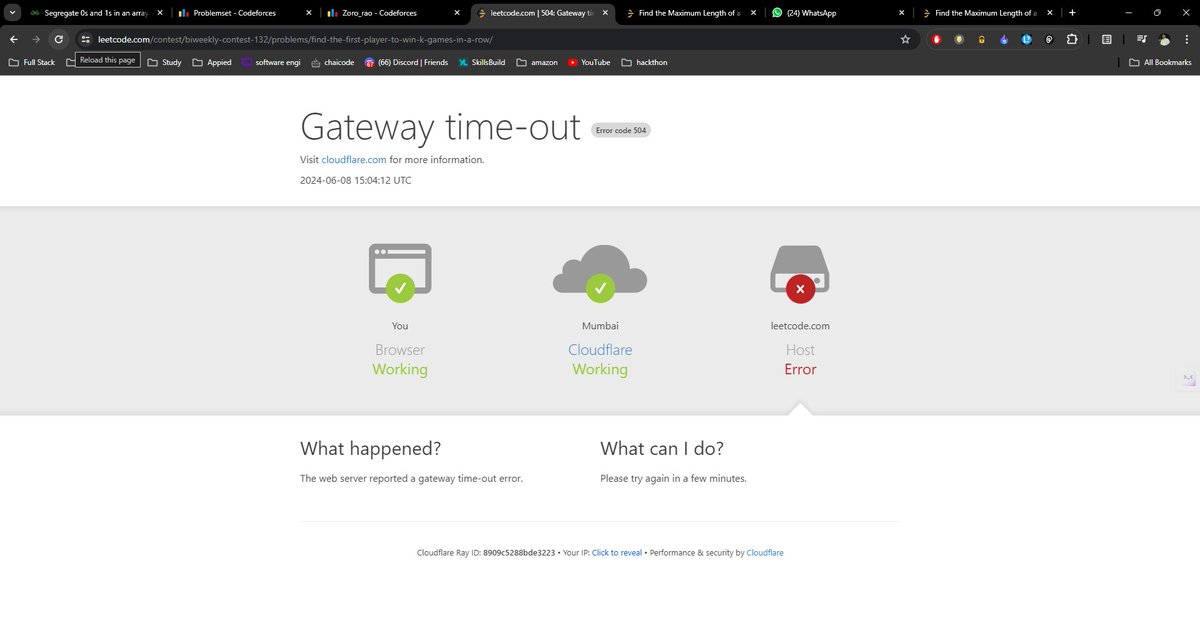Click the forward navigation arrow
1200x643 pixels.
(x=36, y=39)
